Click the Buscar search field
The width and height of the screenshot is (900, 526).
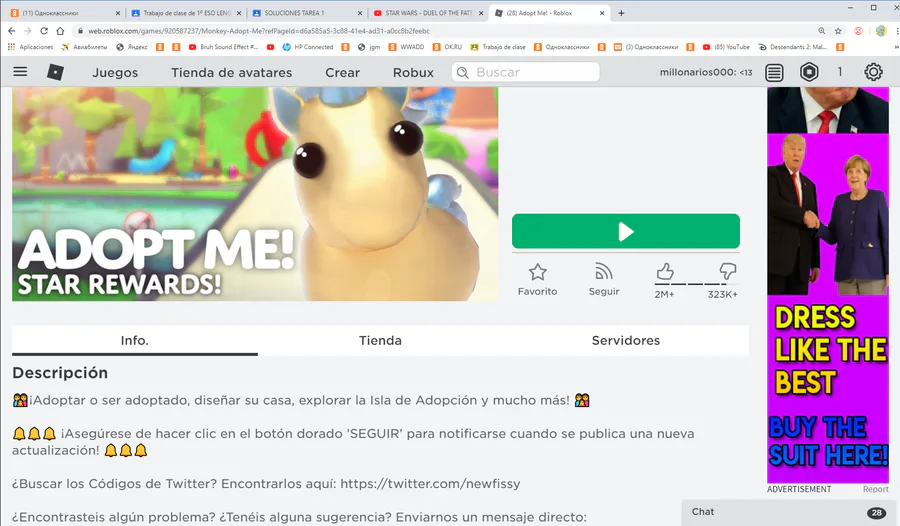[x=526, y=72]
